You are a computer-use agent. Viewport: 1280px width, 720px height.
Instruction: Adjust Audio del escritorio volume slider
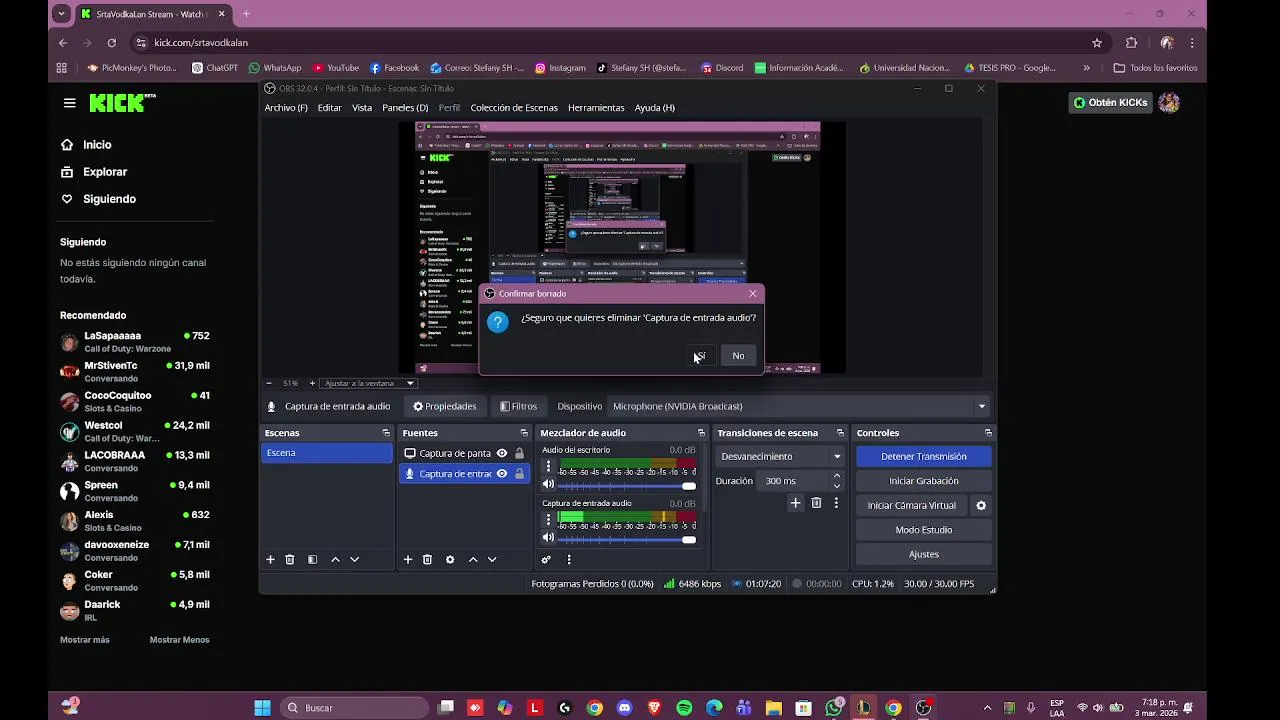(626, 486)
